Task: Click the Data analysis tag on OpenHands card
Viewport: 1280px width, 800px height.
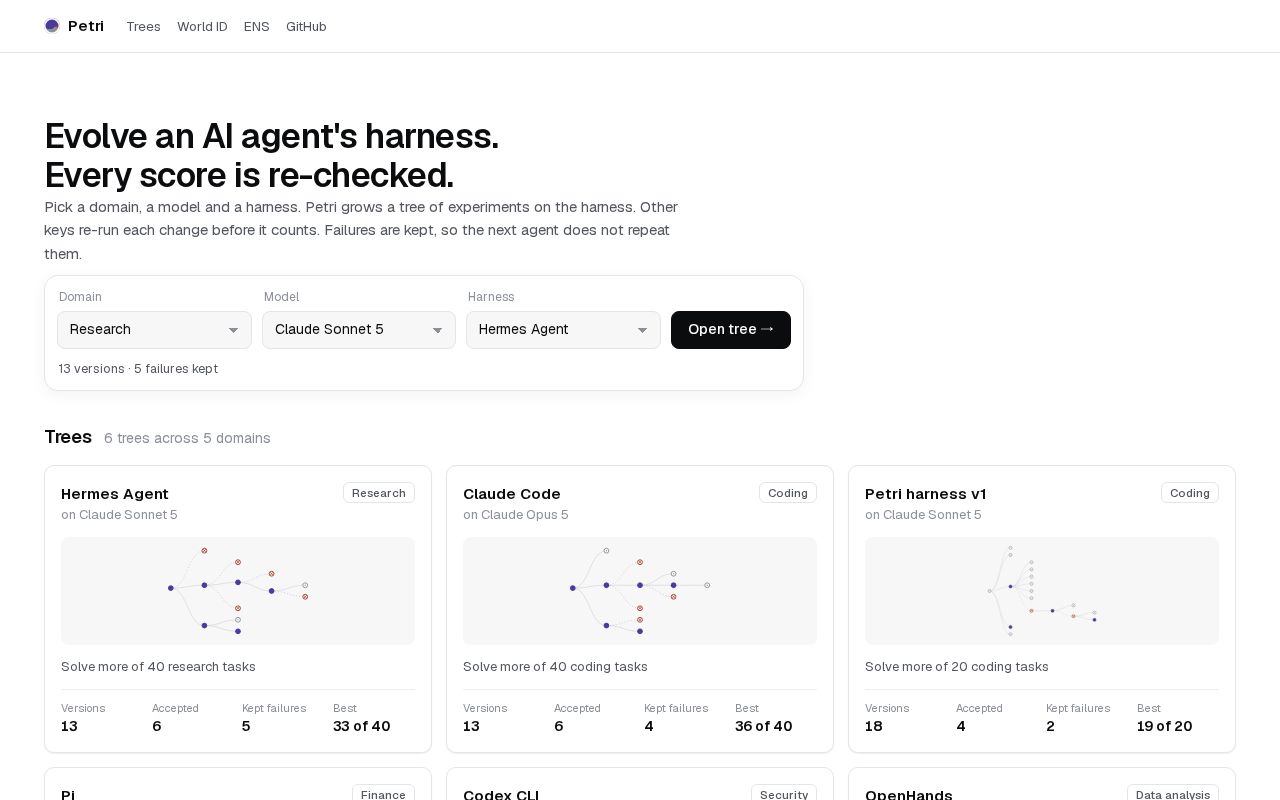Action: tap(1173, 794)
